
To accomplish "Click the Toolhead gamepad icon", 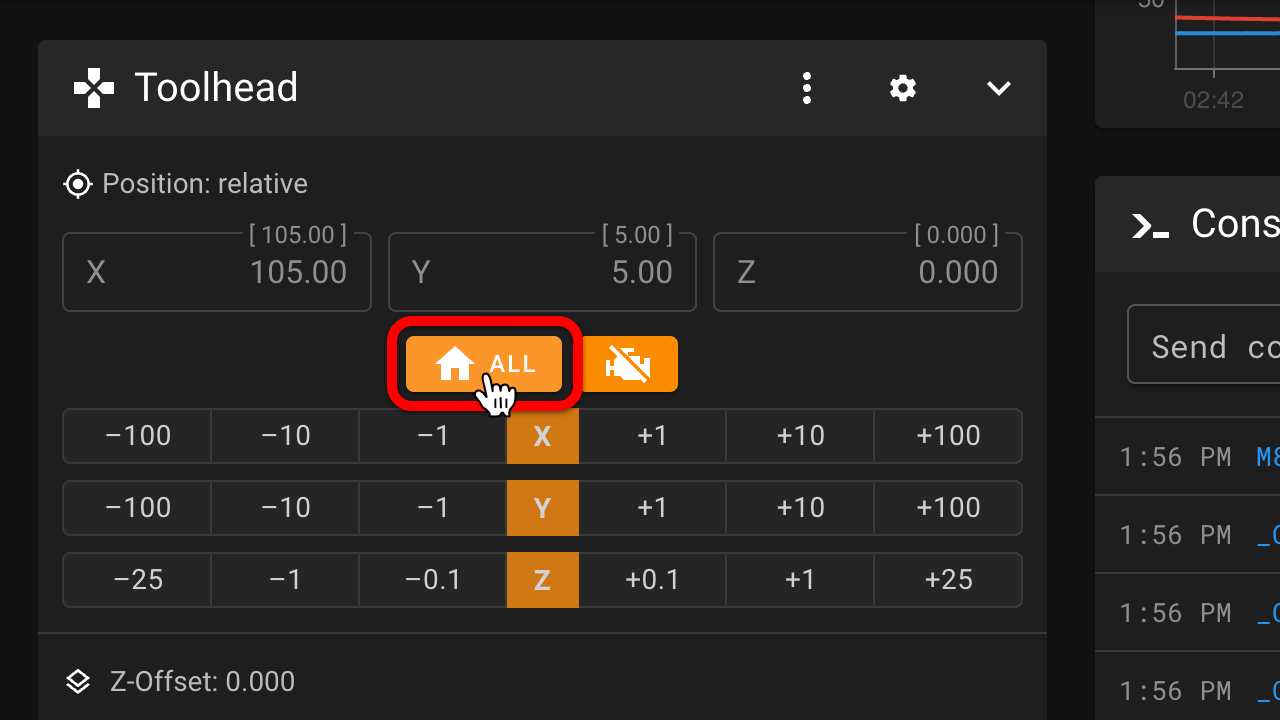I will click(94, 88).
